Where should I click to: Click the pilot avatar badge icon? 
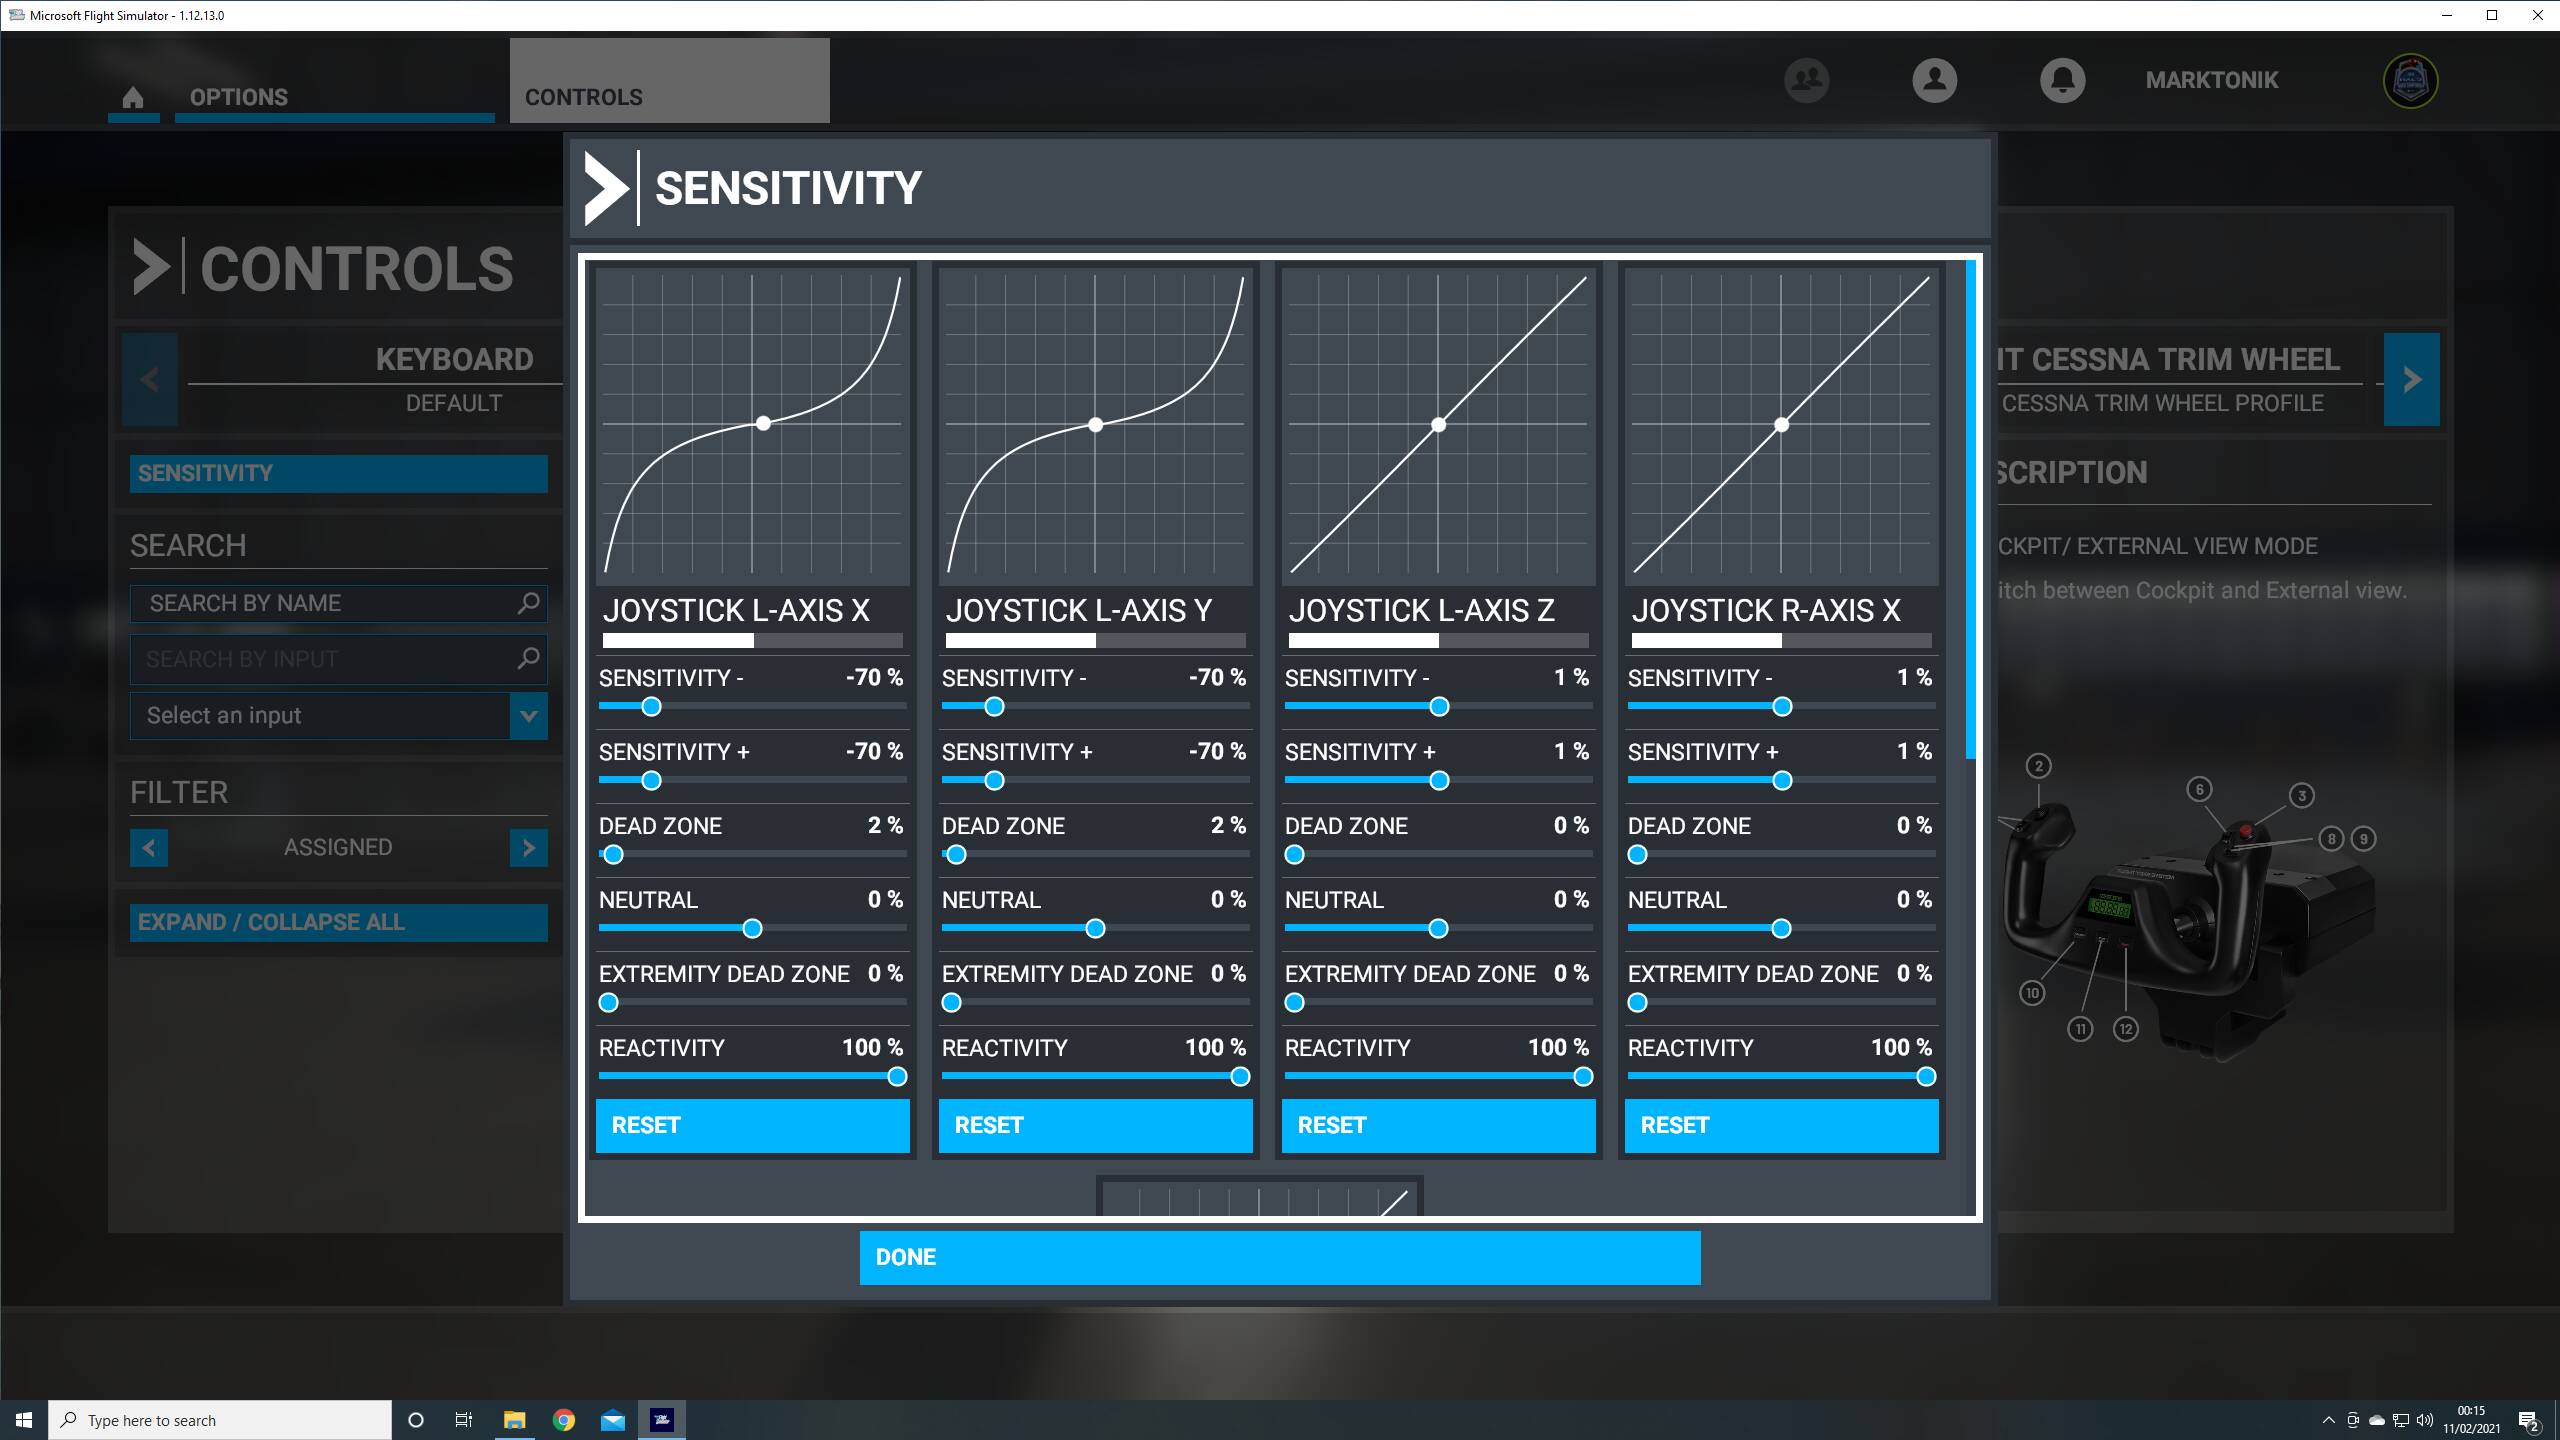tap(2410, 80)
